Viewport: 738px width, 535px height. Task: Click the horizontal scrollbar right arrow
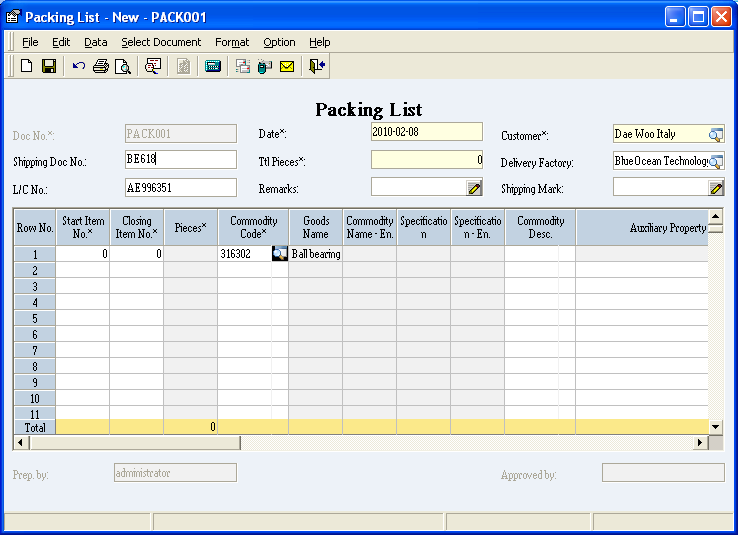coord(700,442)
